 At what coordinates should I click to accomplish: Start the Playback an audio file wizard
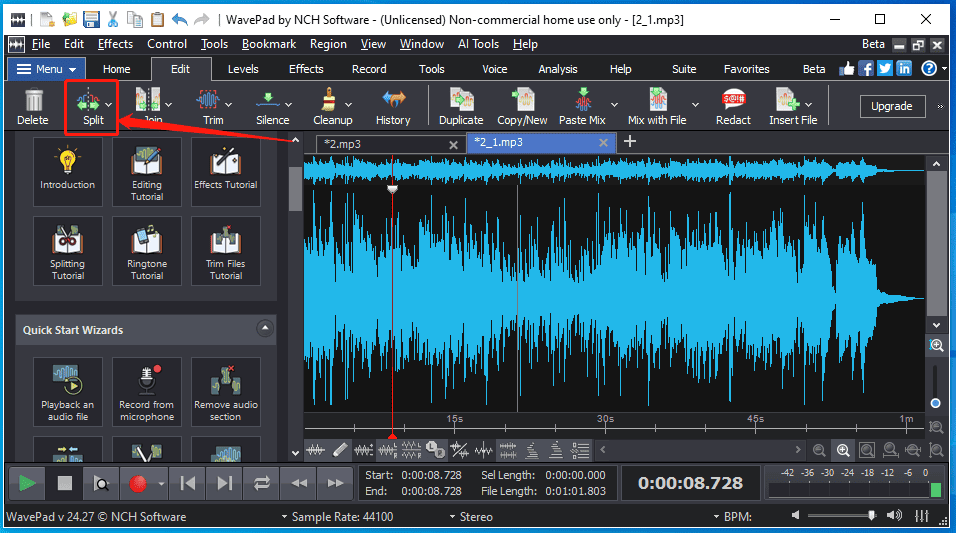pos(68,392)
